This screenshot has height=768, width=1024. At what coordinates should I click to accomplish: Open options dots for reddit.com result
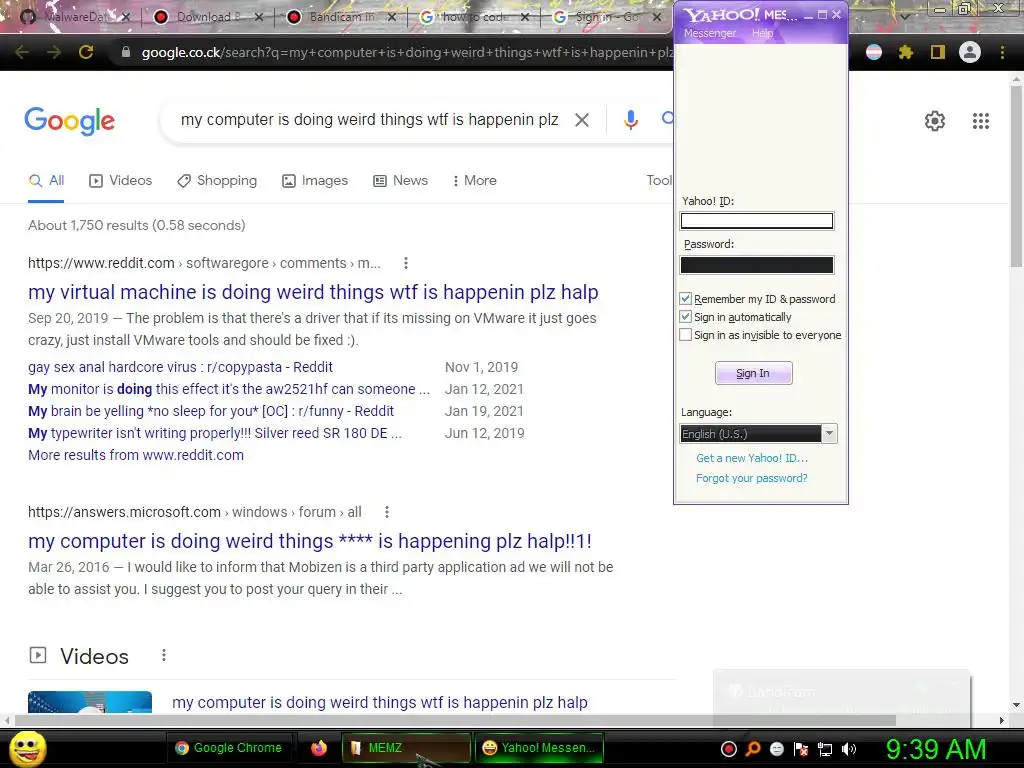point(406,263)
